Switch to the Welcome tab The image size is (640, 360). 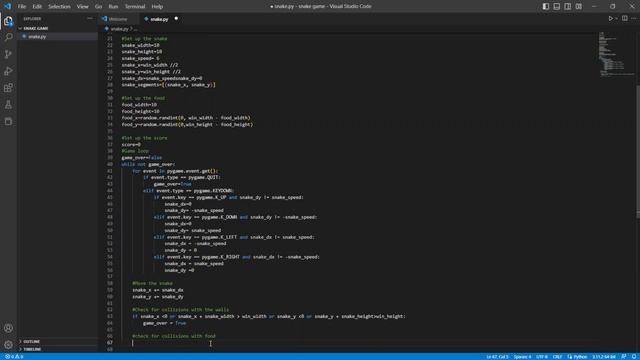(118, 19)
